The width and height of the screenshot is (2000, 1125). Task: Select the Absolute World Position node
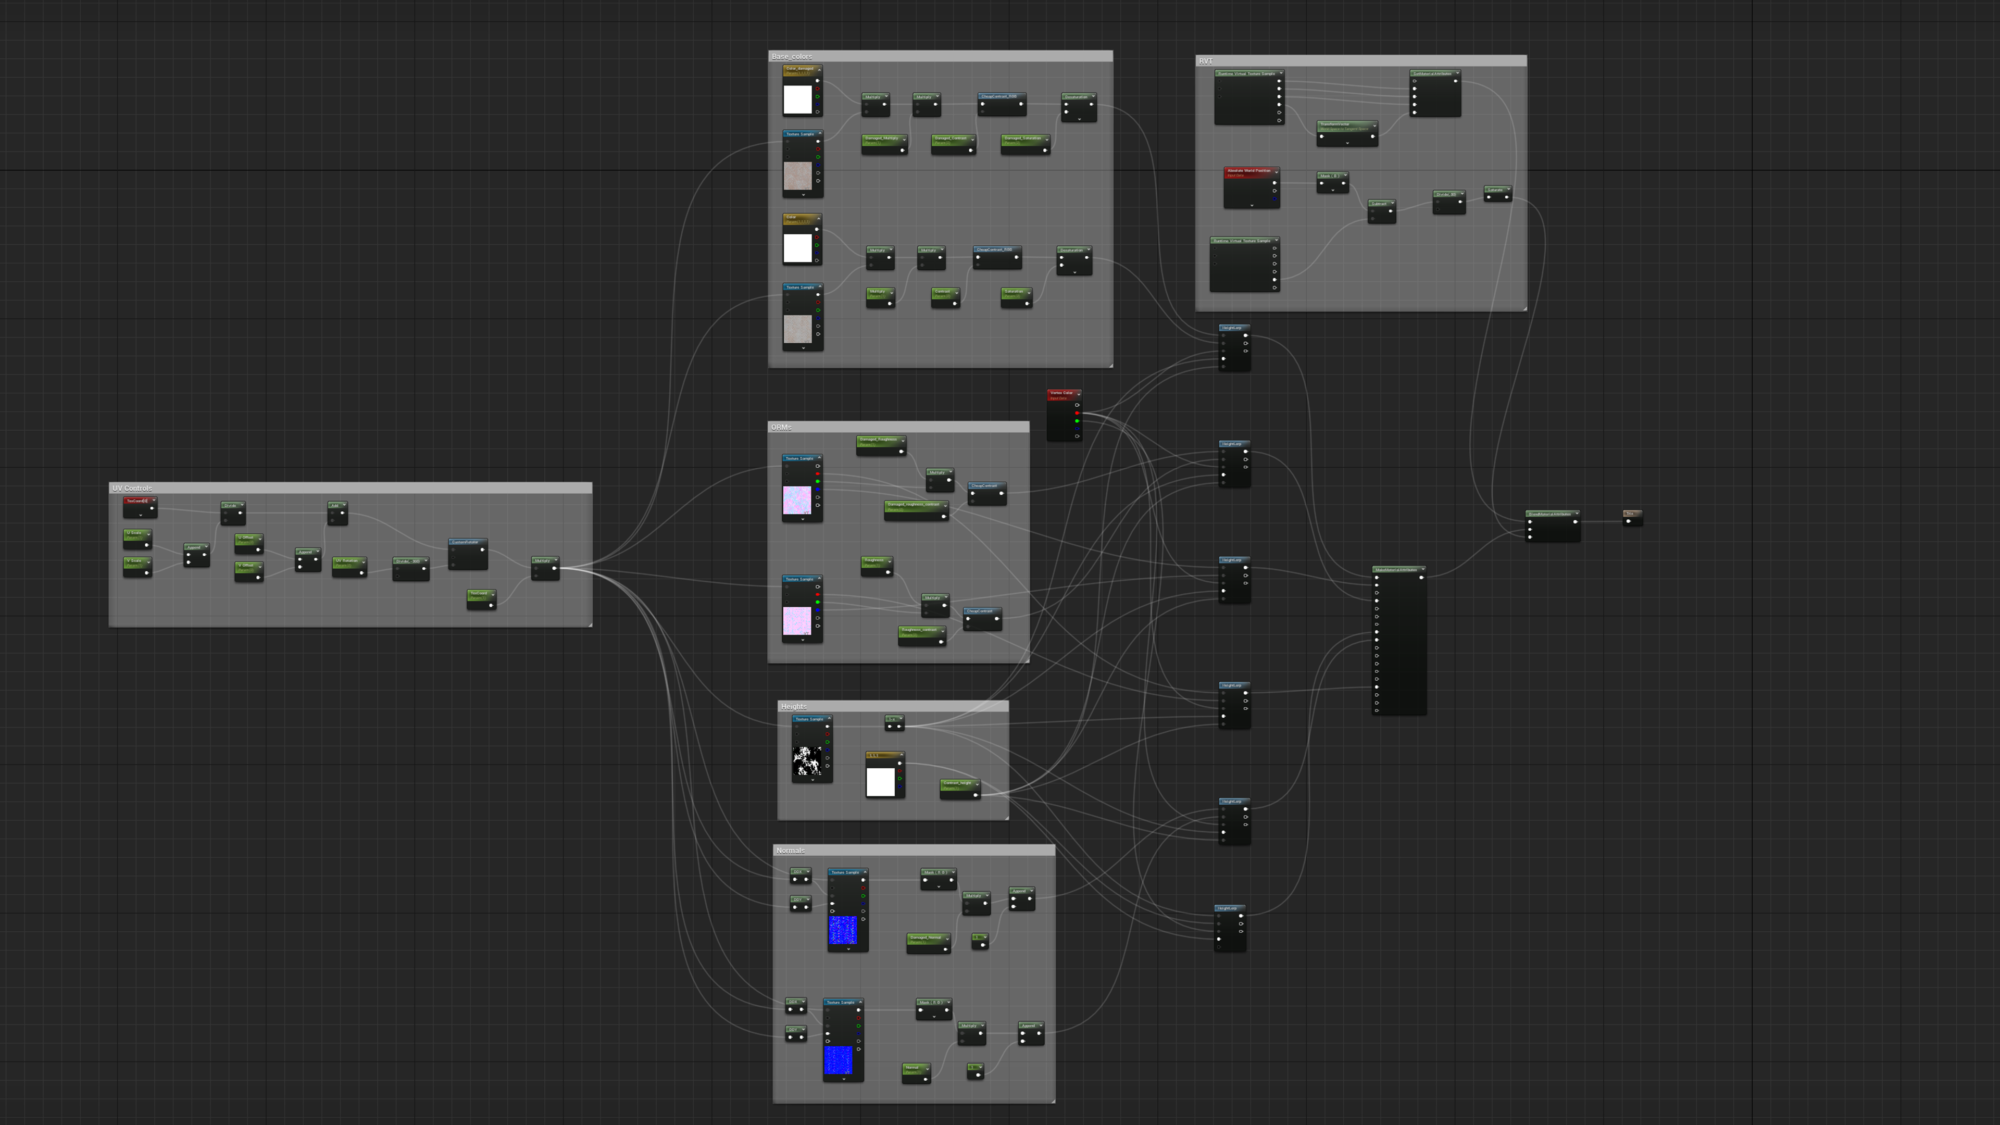point(1250,171)
